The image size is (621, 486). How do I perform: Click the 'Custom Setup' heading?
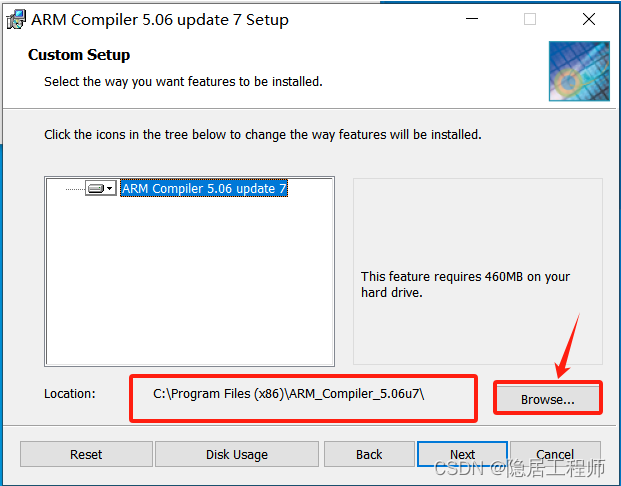[x=79, y=55]
